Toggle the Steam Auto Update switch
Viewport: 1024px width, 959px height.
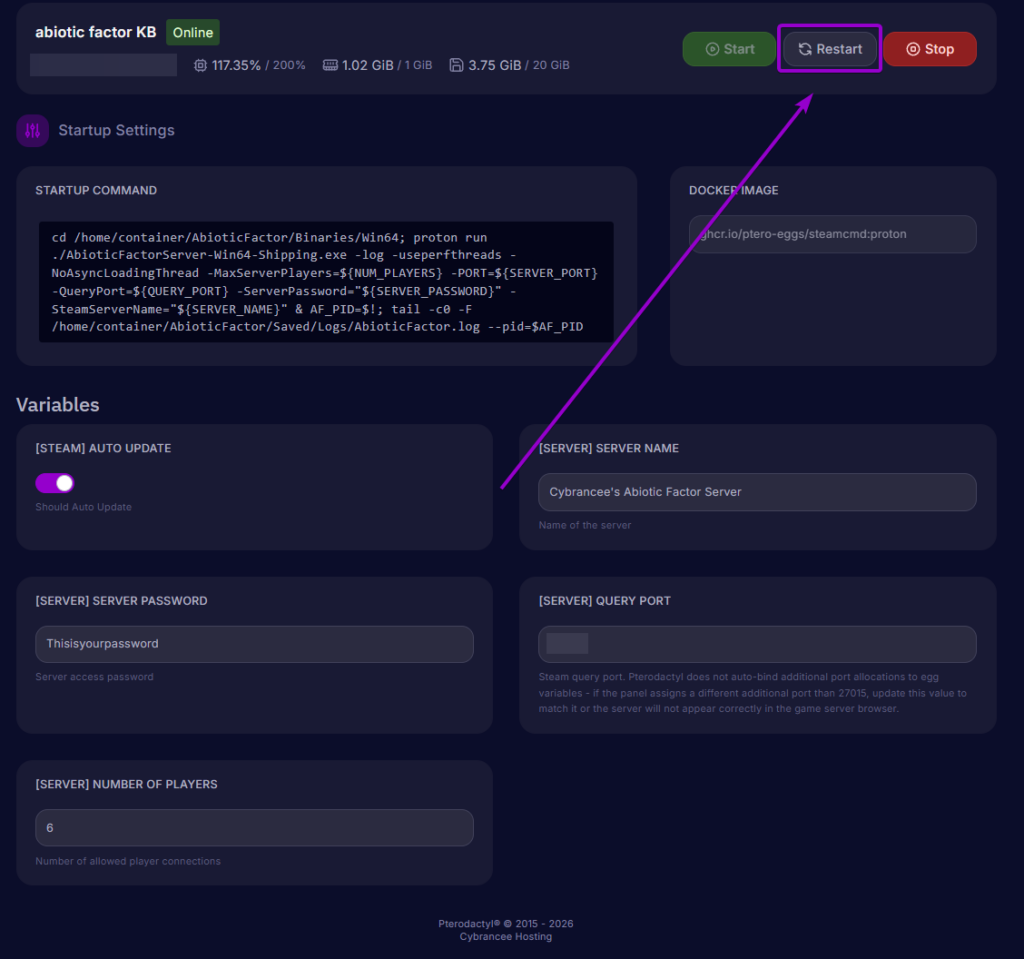coord(55,483)
